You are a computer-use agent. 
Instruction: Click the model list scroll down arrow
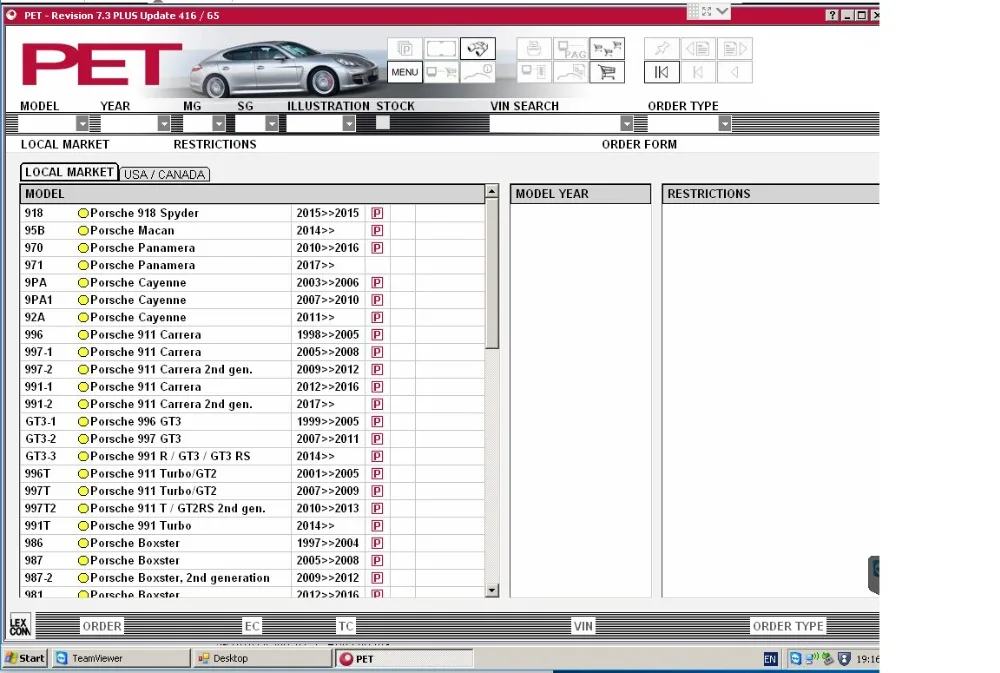click(x=492, y=591)
